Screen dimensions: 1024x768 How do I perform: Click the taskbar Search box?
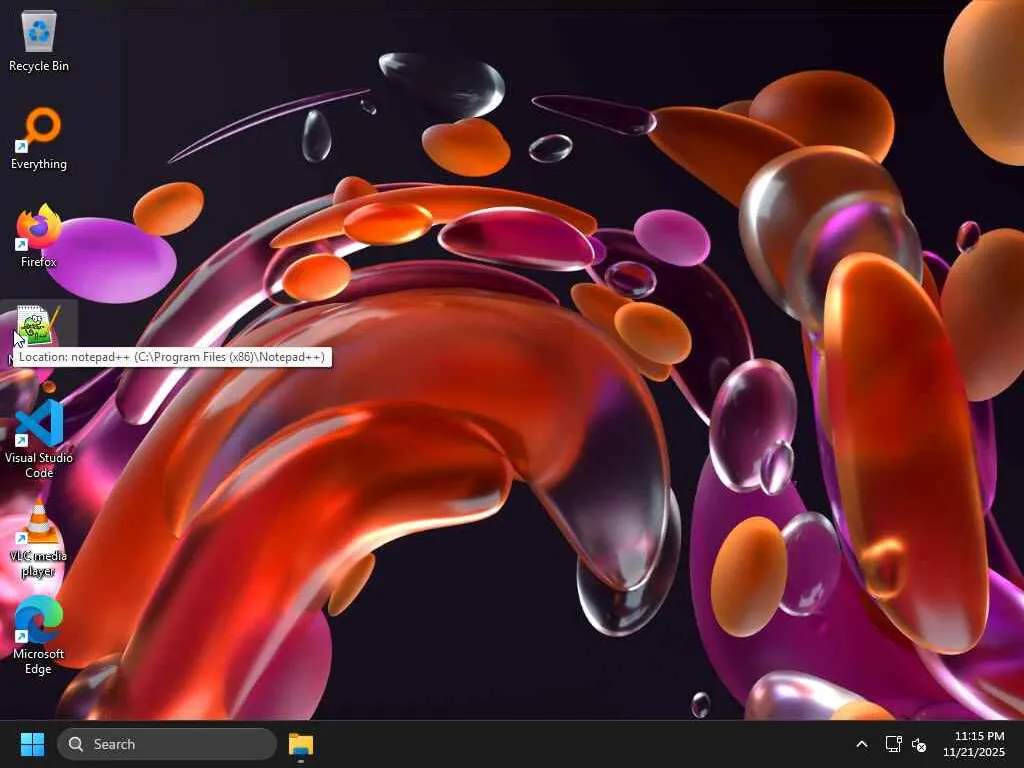point(167,744)
